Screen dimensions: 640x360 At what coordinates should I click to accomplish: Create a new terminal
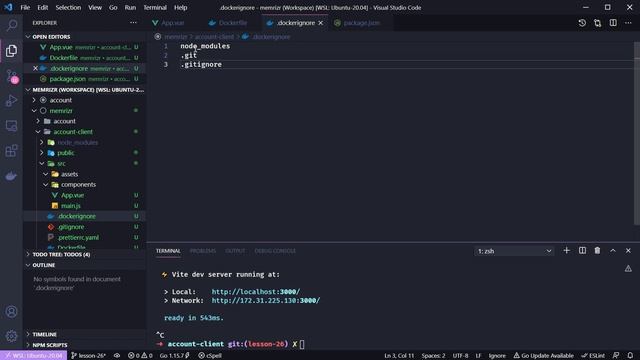(x=567, y=251)
